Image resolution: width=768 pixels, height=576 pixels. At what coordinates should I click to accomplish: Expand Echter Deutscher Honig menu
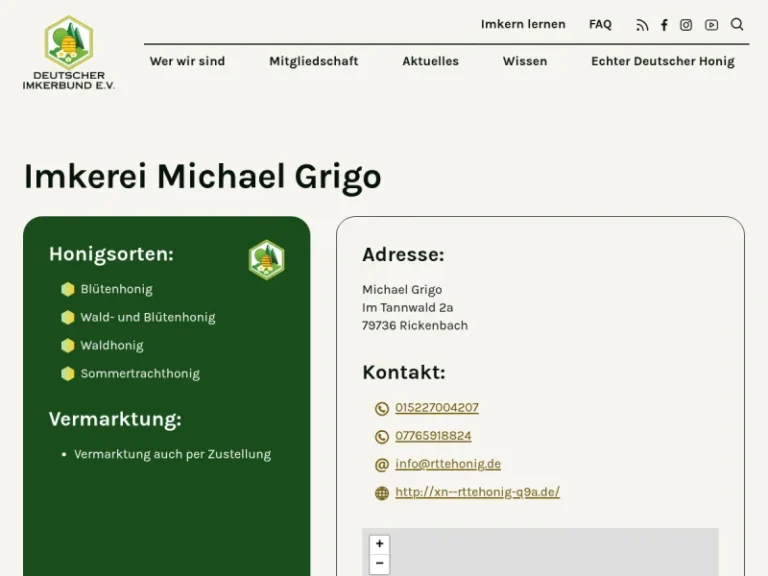tap(662, 61)
